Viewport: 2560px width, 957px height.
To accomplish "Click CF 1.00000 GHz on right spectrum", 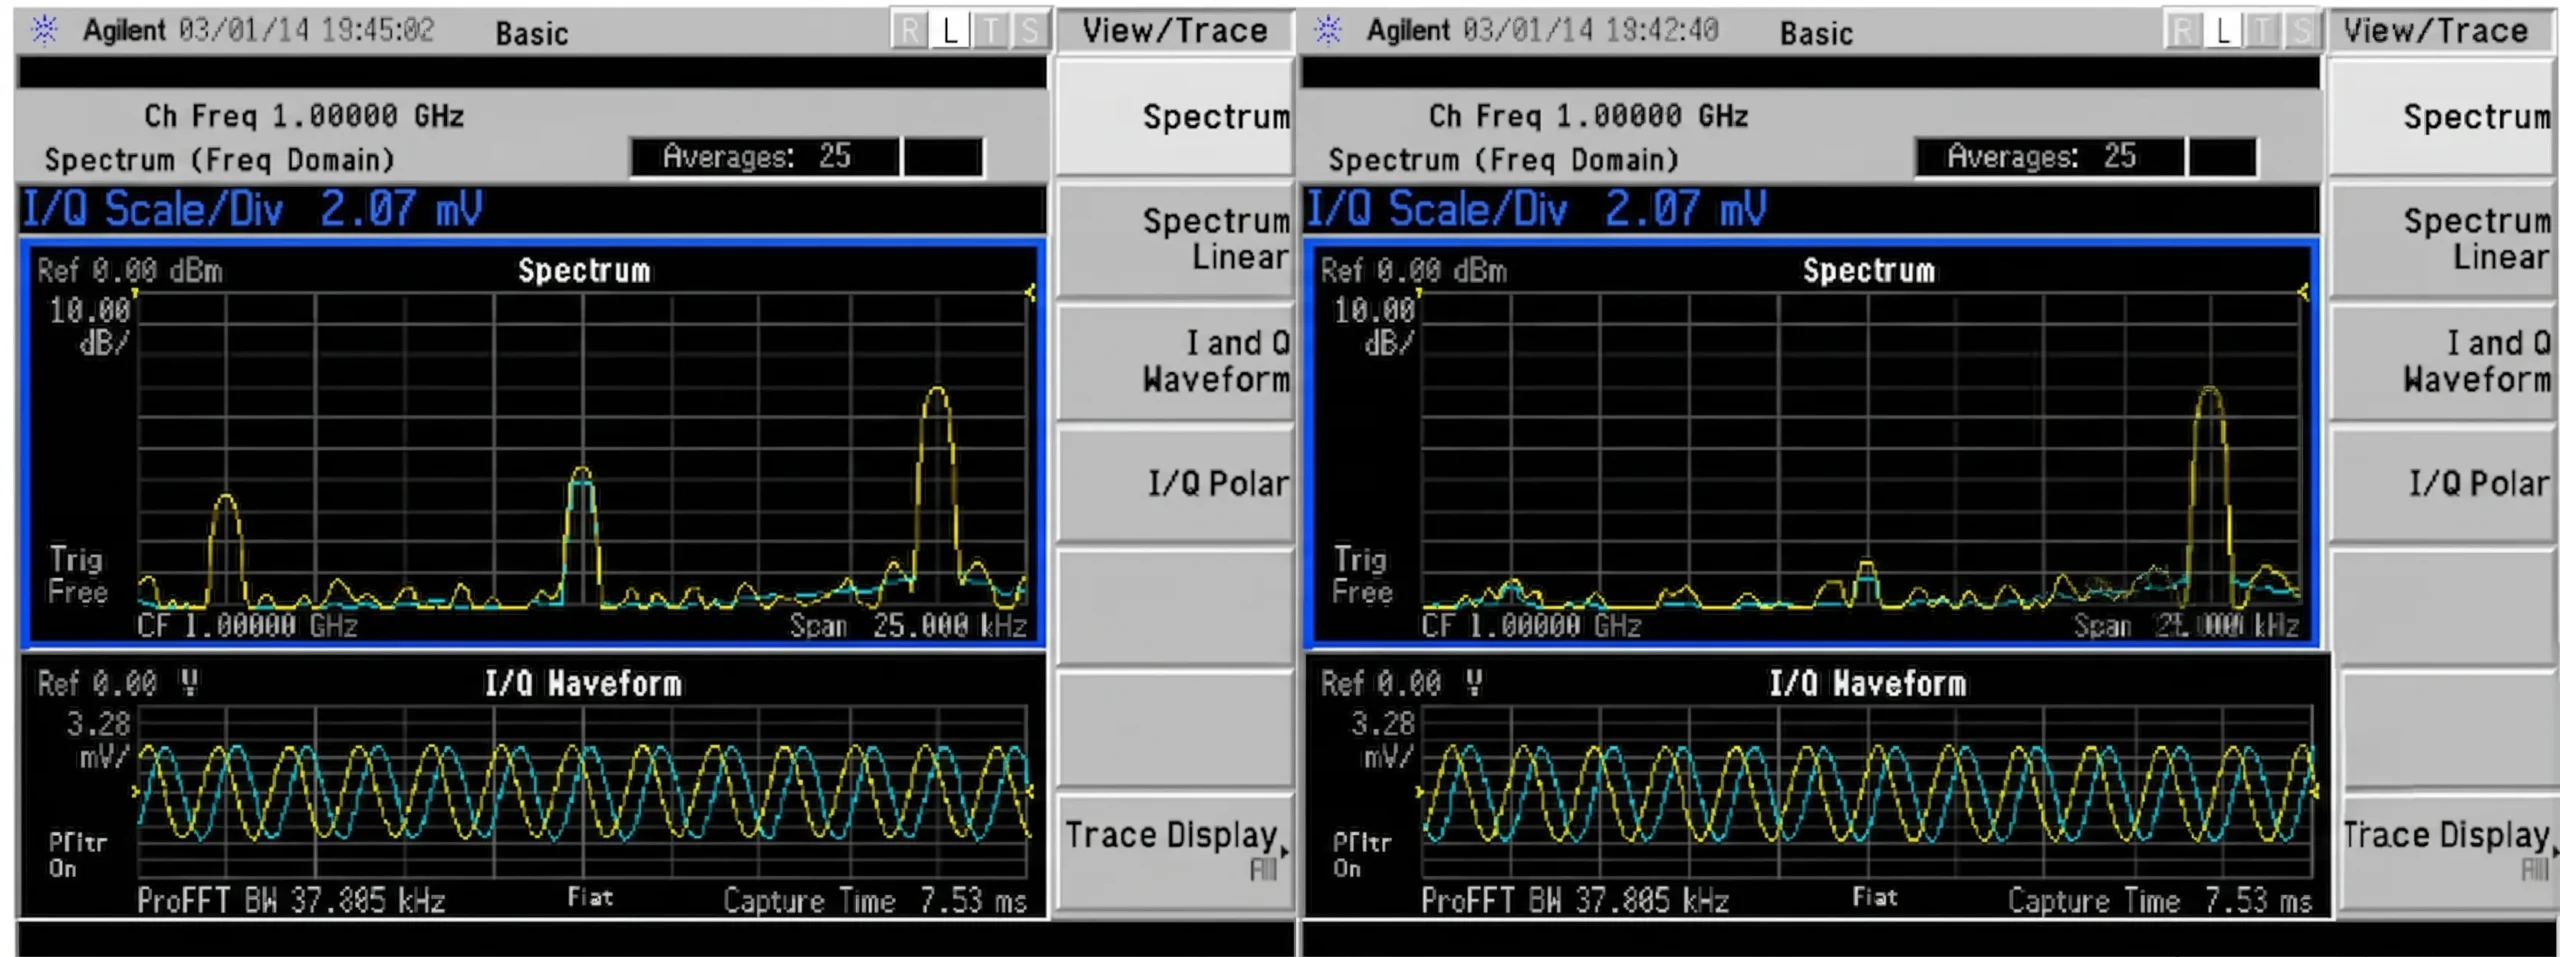I will click(x=1531, y=626).
